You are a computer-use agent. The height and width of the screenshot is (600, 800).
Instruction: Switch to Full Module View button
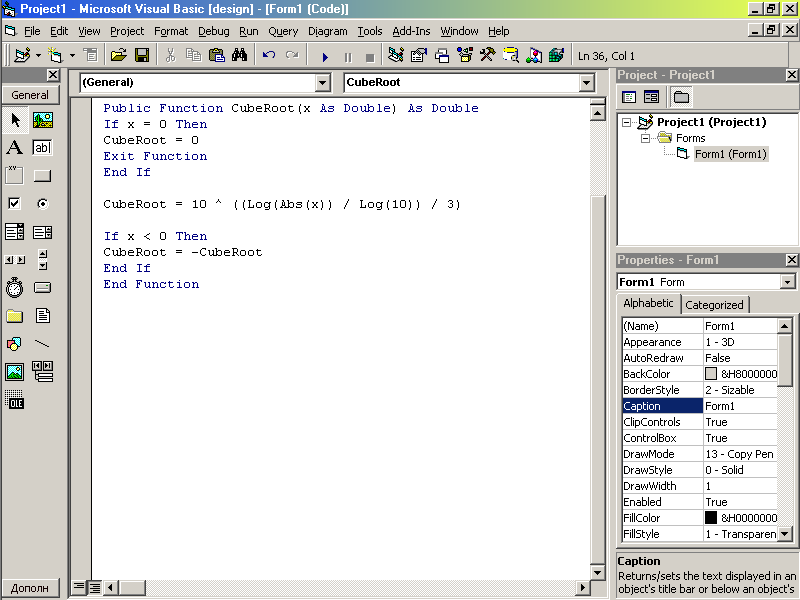point(95,587)
